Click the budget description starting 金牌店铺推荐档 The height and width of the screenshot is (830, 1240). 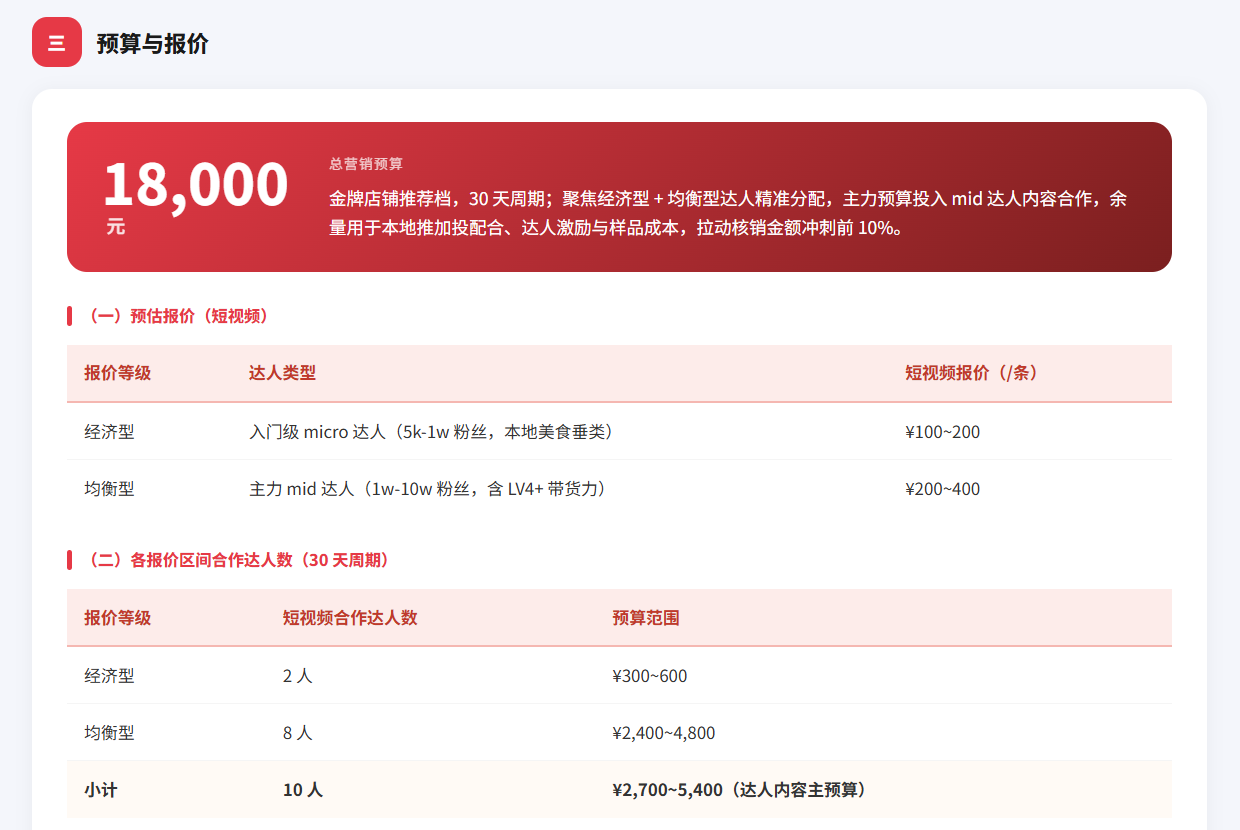[x=728, y=213]
